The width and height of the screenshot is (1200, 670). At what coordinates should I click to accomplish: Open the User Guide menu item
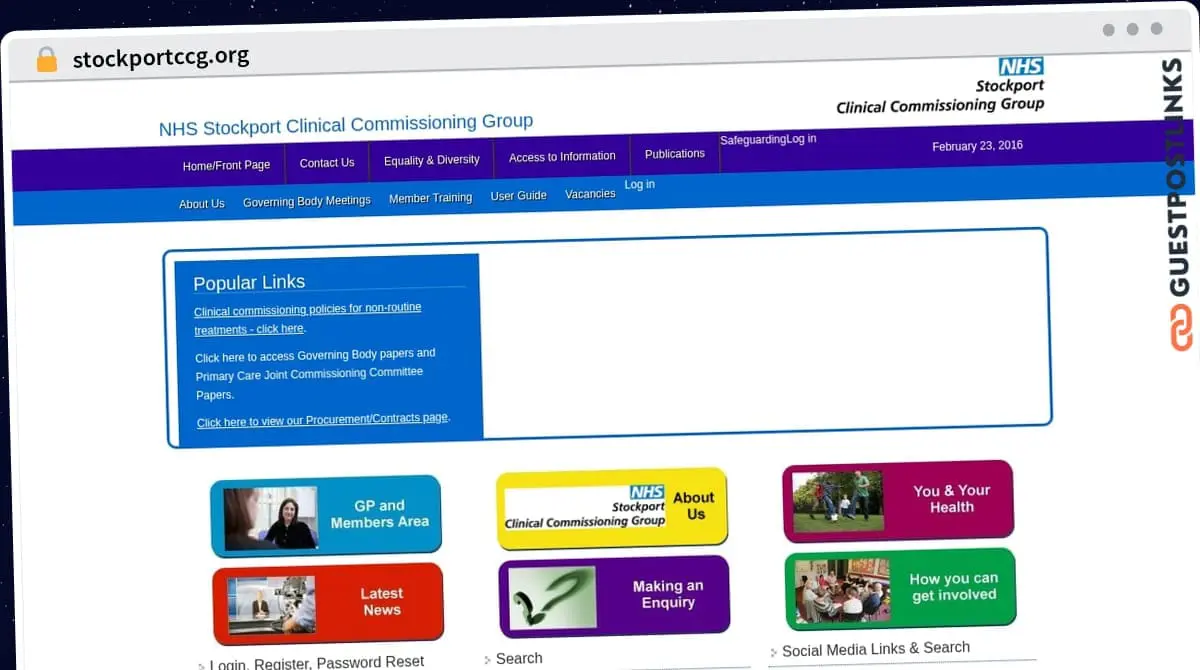pos(518,196)
